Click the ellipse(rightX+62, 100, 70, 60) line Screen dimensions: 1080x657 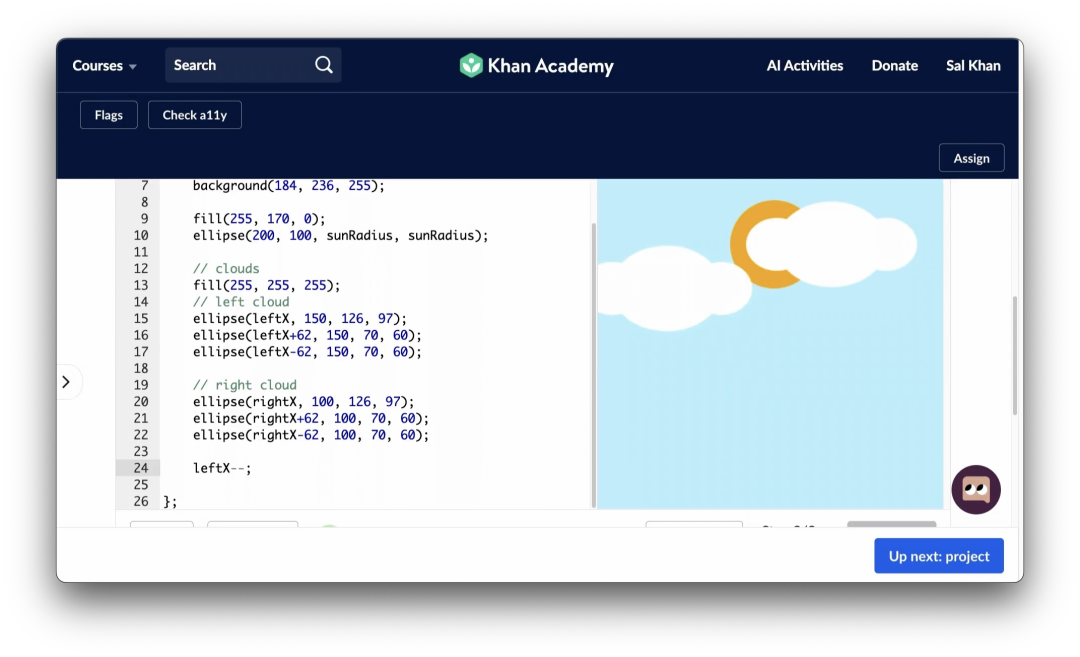(x=311, y=418)
